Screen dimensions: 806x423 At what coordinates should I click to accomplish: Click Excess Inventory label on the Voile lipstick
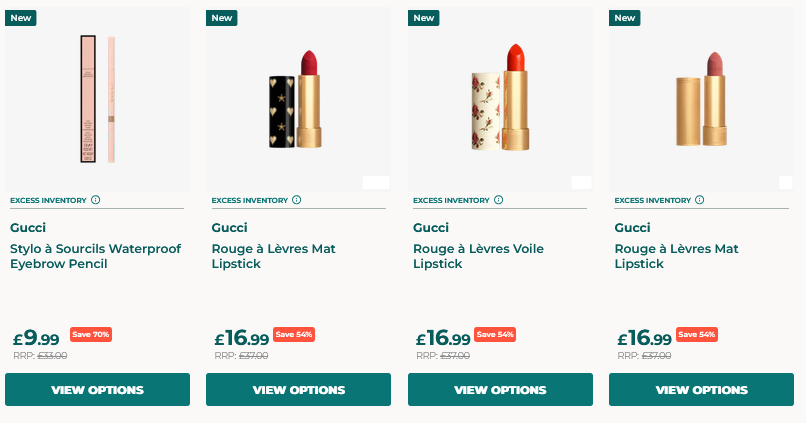pyautogui.click(x=451, y=200)
